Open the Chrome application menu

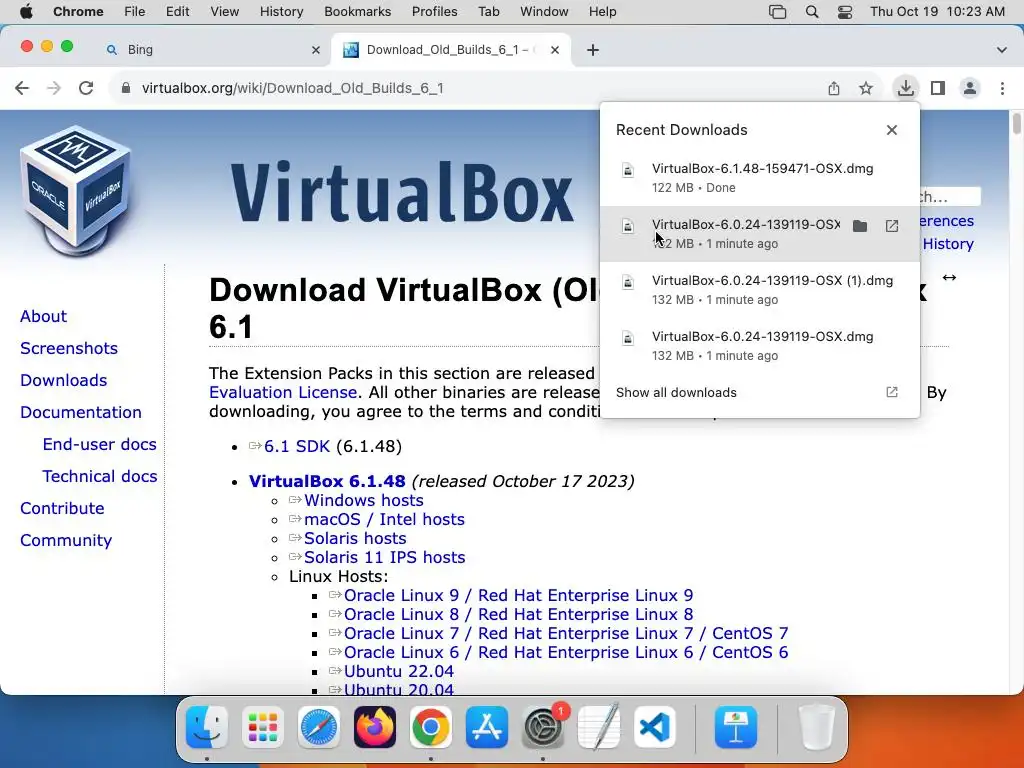(78, 12)
